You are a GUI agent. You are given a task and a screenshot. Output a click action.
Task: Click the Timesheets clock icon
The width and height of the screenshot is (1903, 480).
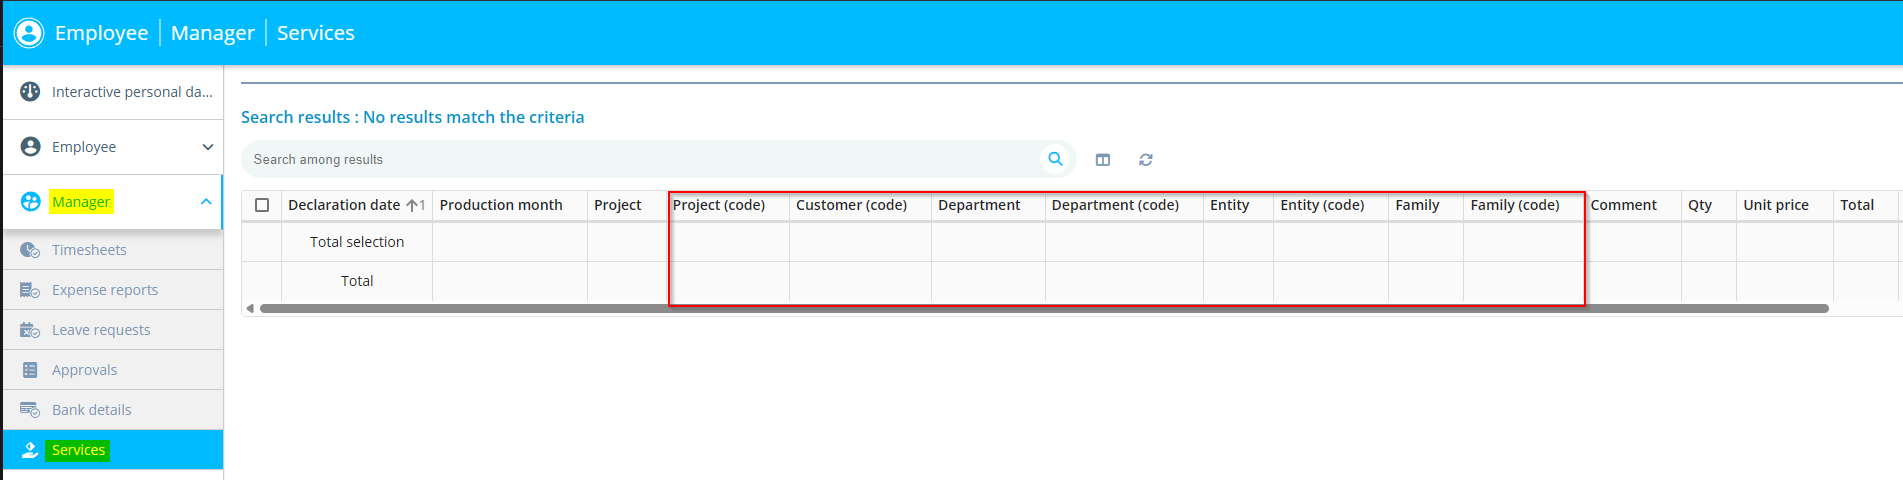point(30,250)
